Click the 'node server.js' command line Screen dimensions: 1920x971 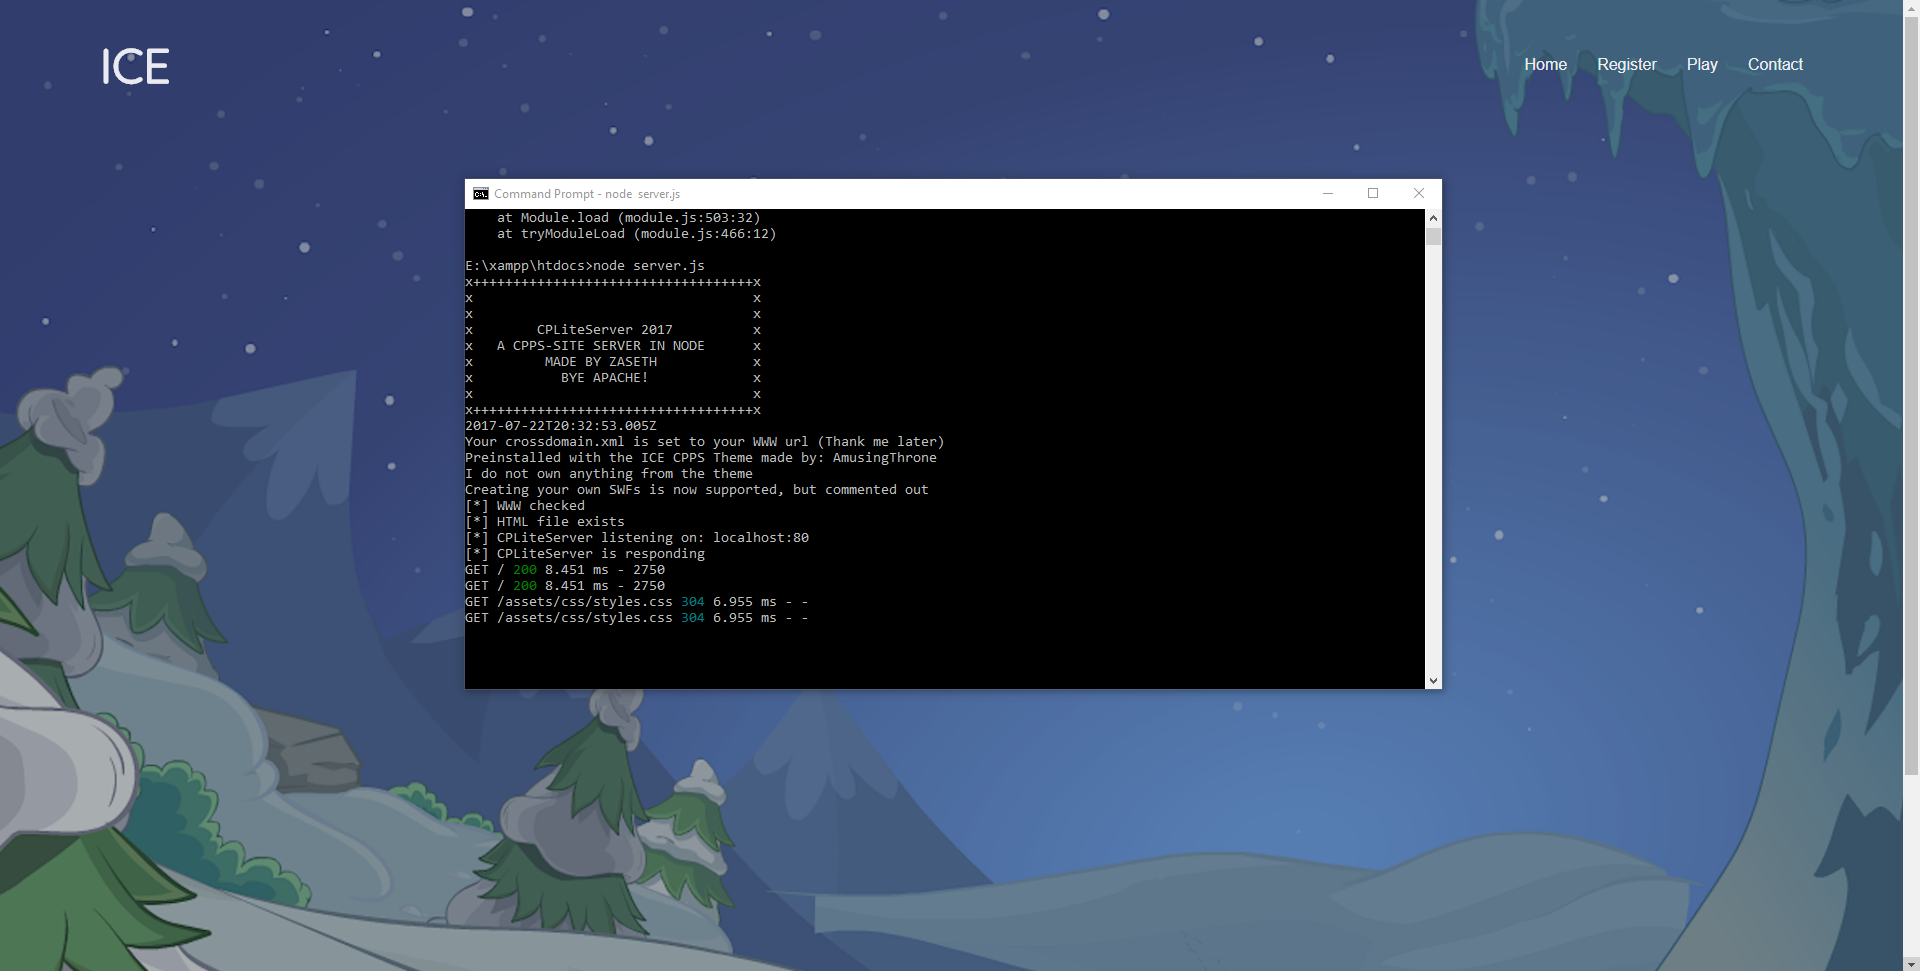click(x=585, y=266)
